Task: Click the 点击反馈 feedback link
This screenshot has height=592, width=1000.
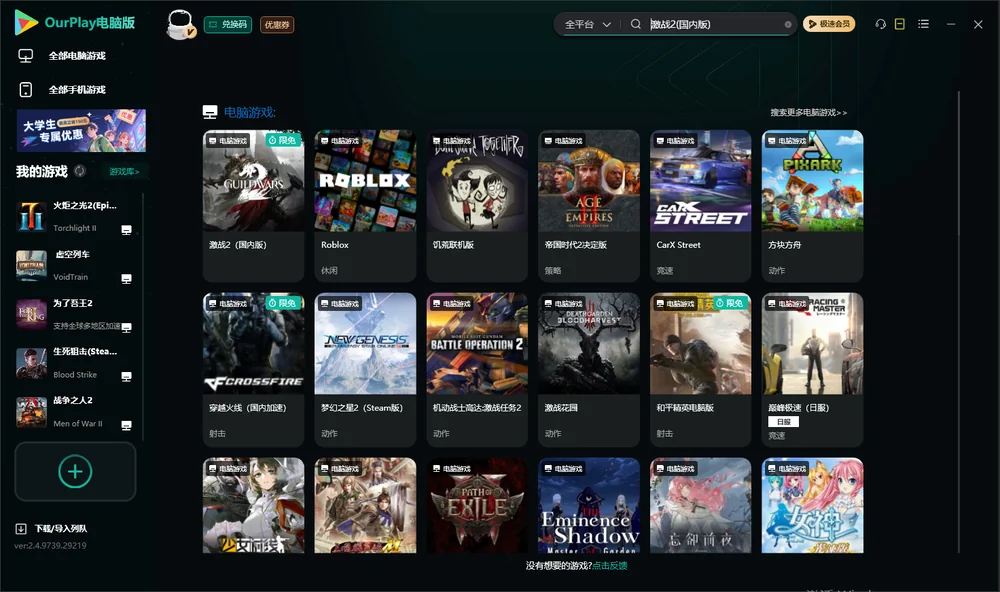Action: [610, 566]
